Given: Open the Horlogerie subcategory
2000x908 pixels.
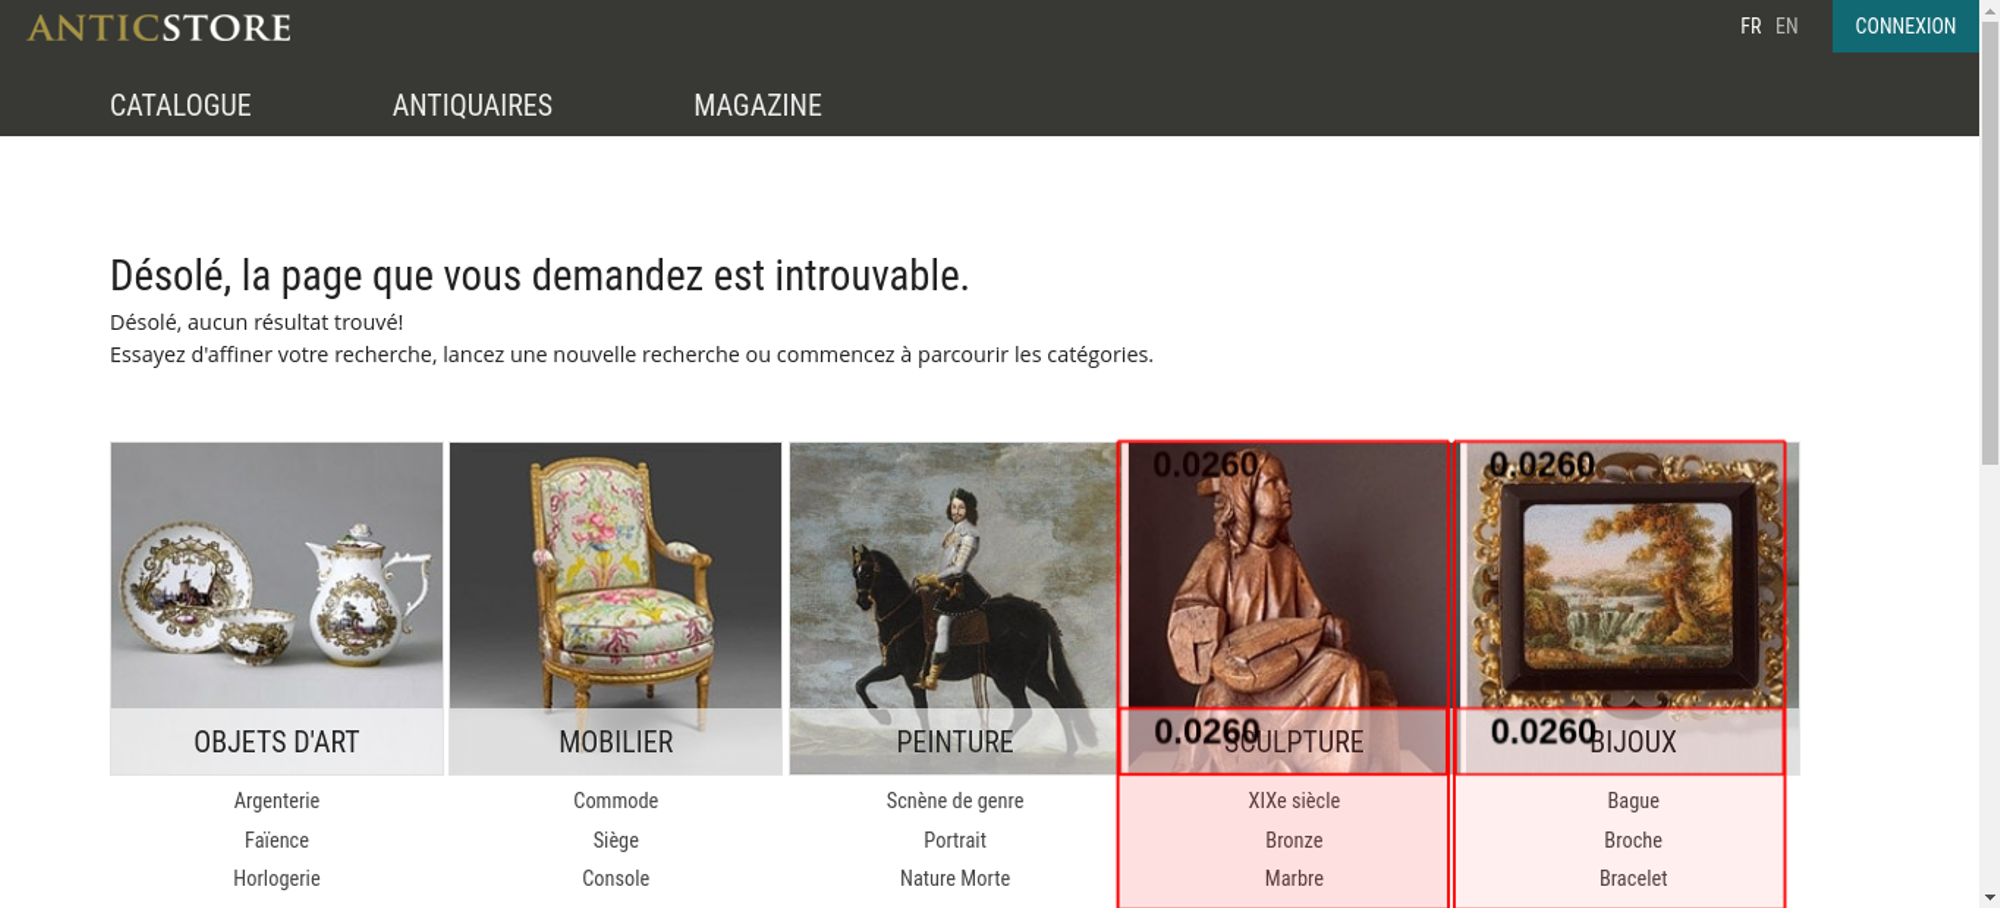Looking at the screenshot, I should pyautogui.click(x=277, y=878).
